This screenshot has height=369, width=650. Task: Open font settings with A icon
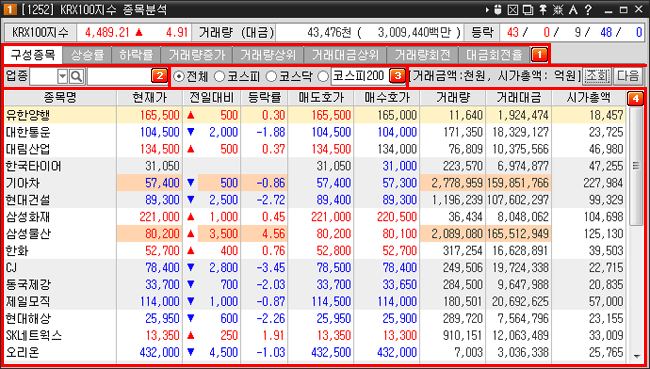(x=573, y=10)
